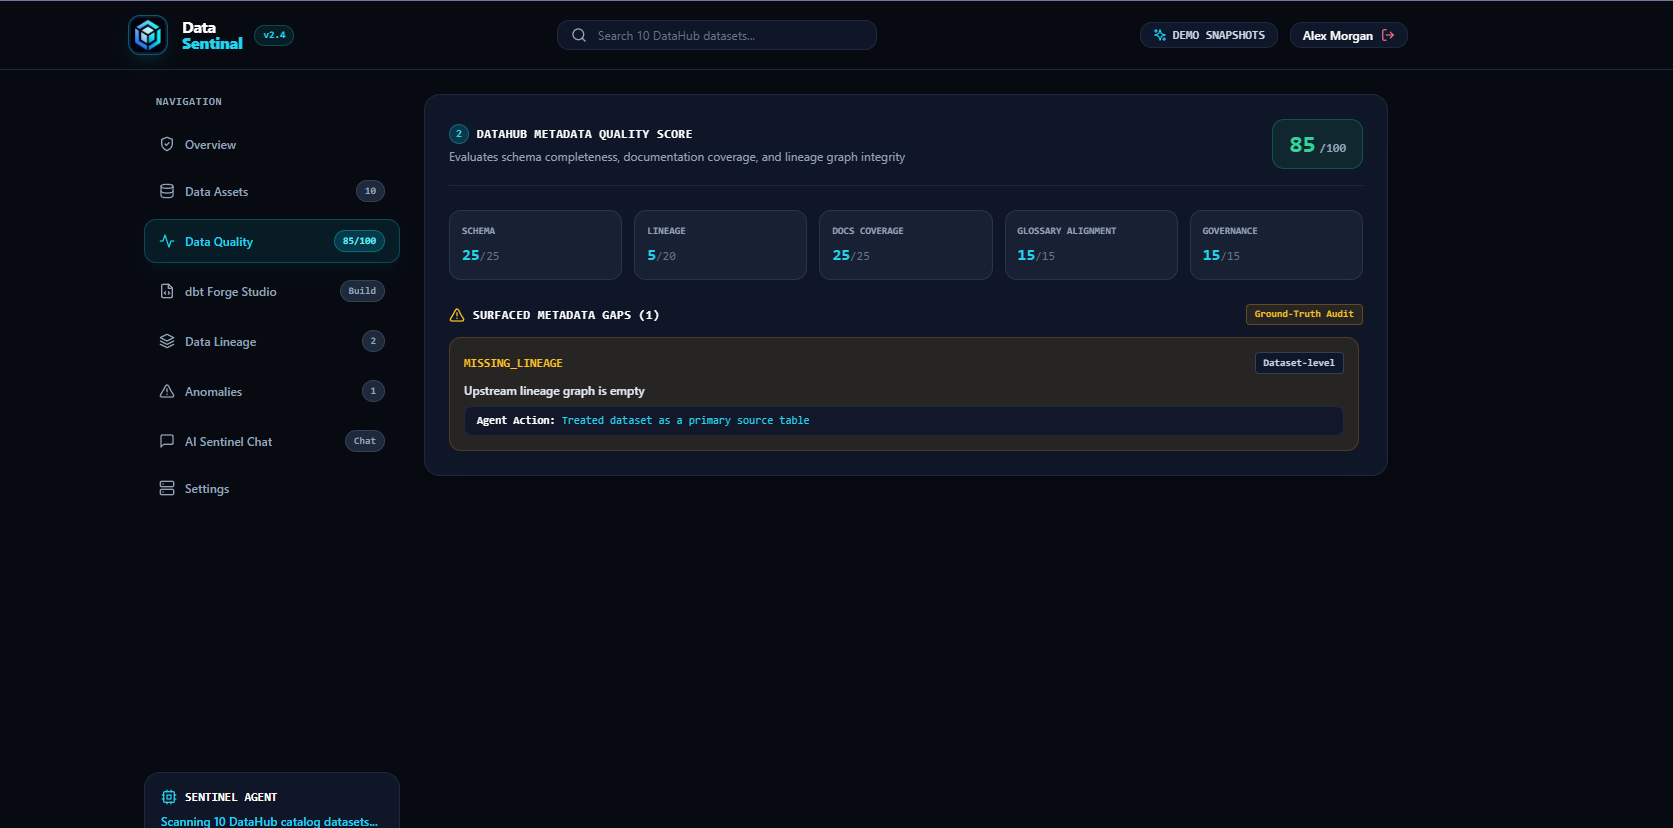Select the Data Quality nav item
The height and width of the screenshot is (828, 1673).
[272, 241]
